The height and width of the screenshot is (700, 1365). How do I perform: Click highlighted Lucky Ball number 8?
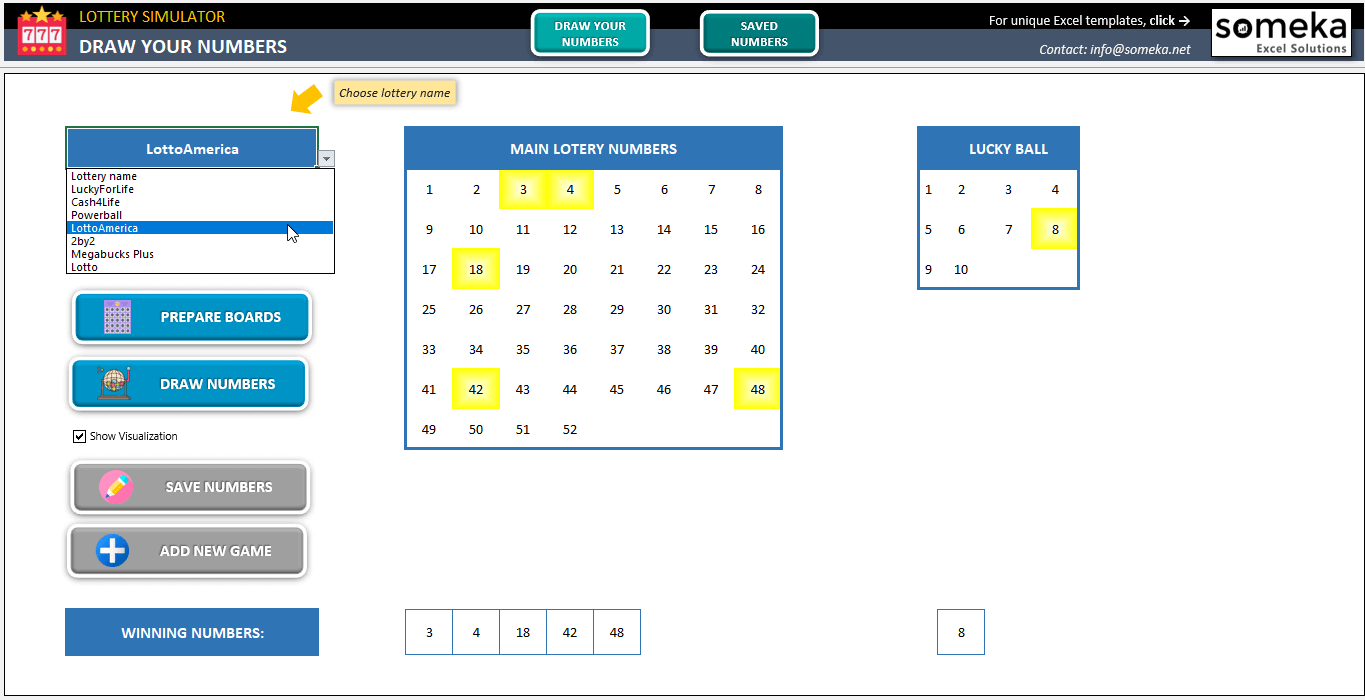point(1053,229)
